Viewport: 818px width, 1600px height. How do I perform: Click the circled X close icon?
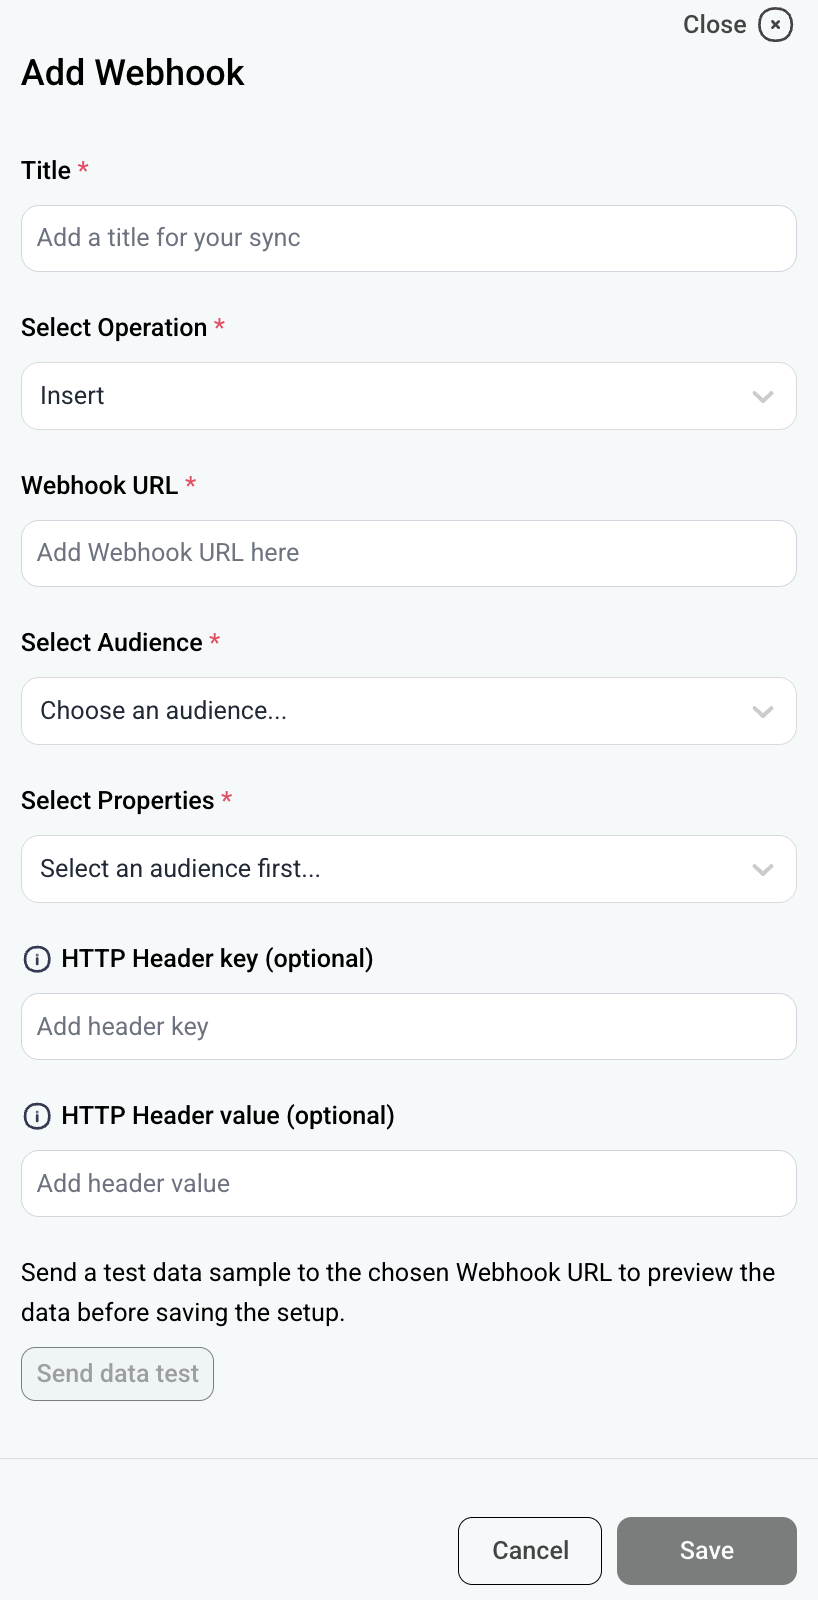[x=775, y=24]
